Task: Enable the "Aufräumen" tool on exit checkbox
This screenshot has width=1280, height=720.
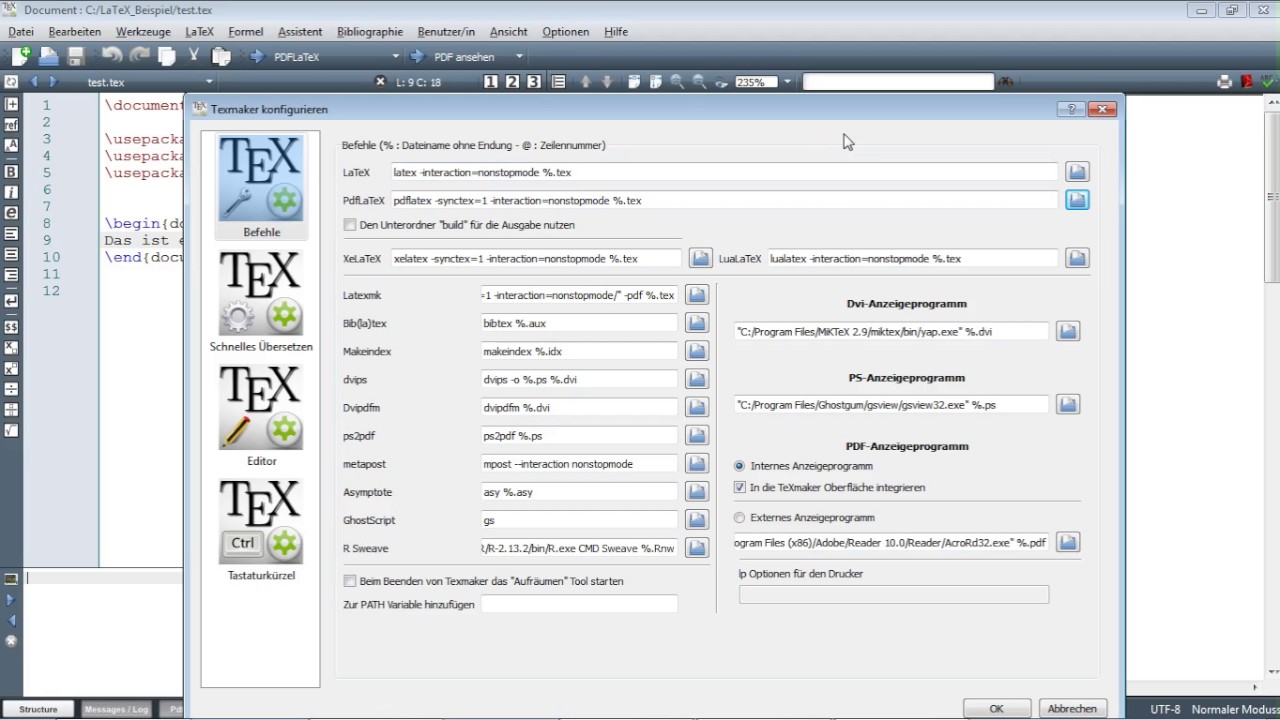Action: coord(350,581)
